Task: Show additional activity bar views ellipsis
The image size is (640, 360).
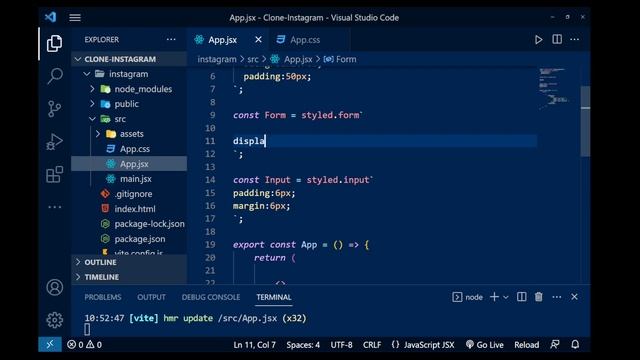Action: click(x=54, y=207)
